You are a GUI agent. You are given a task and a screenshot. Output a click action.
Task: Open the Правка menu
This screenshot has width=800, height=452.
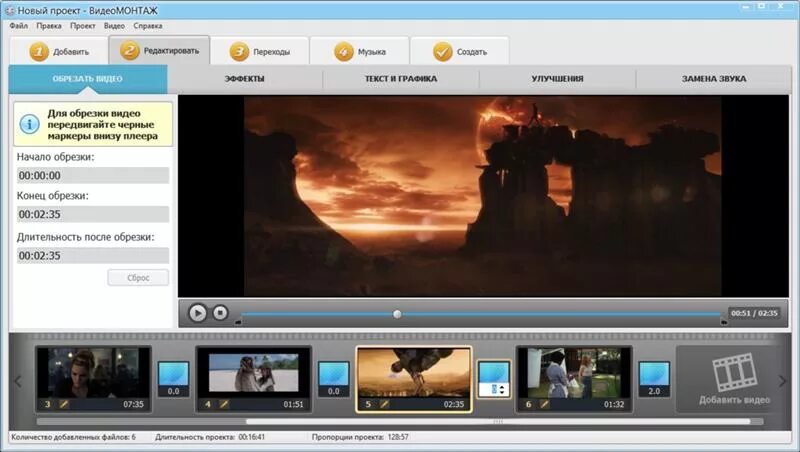pyautogui.click(x=48, y=26)
